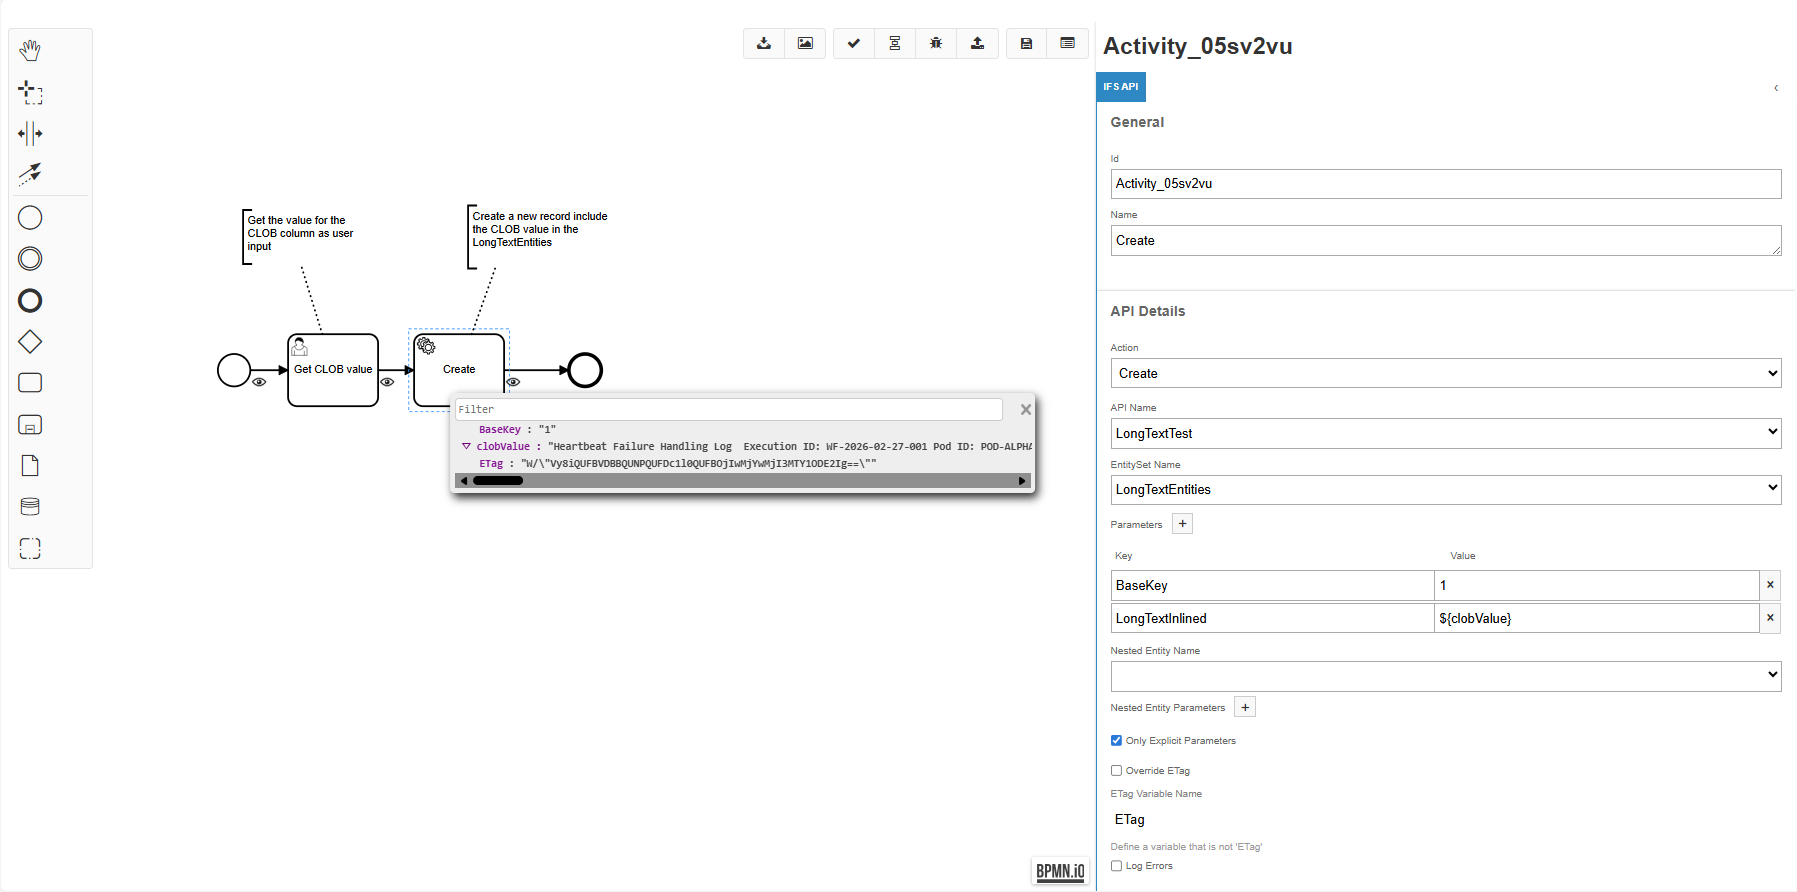Image resolution: width=1797 pixels, height=892 pixels.
Task: Pick the task rectangle shape from palette
Action: [30, 383]
